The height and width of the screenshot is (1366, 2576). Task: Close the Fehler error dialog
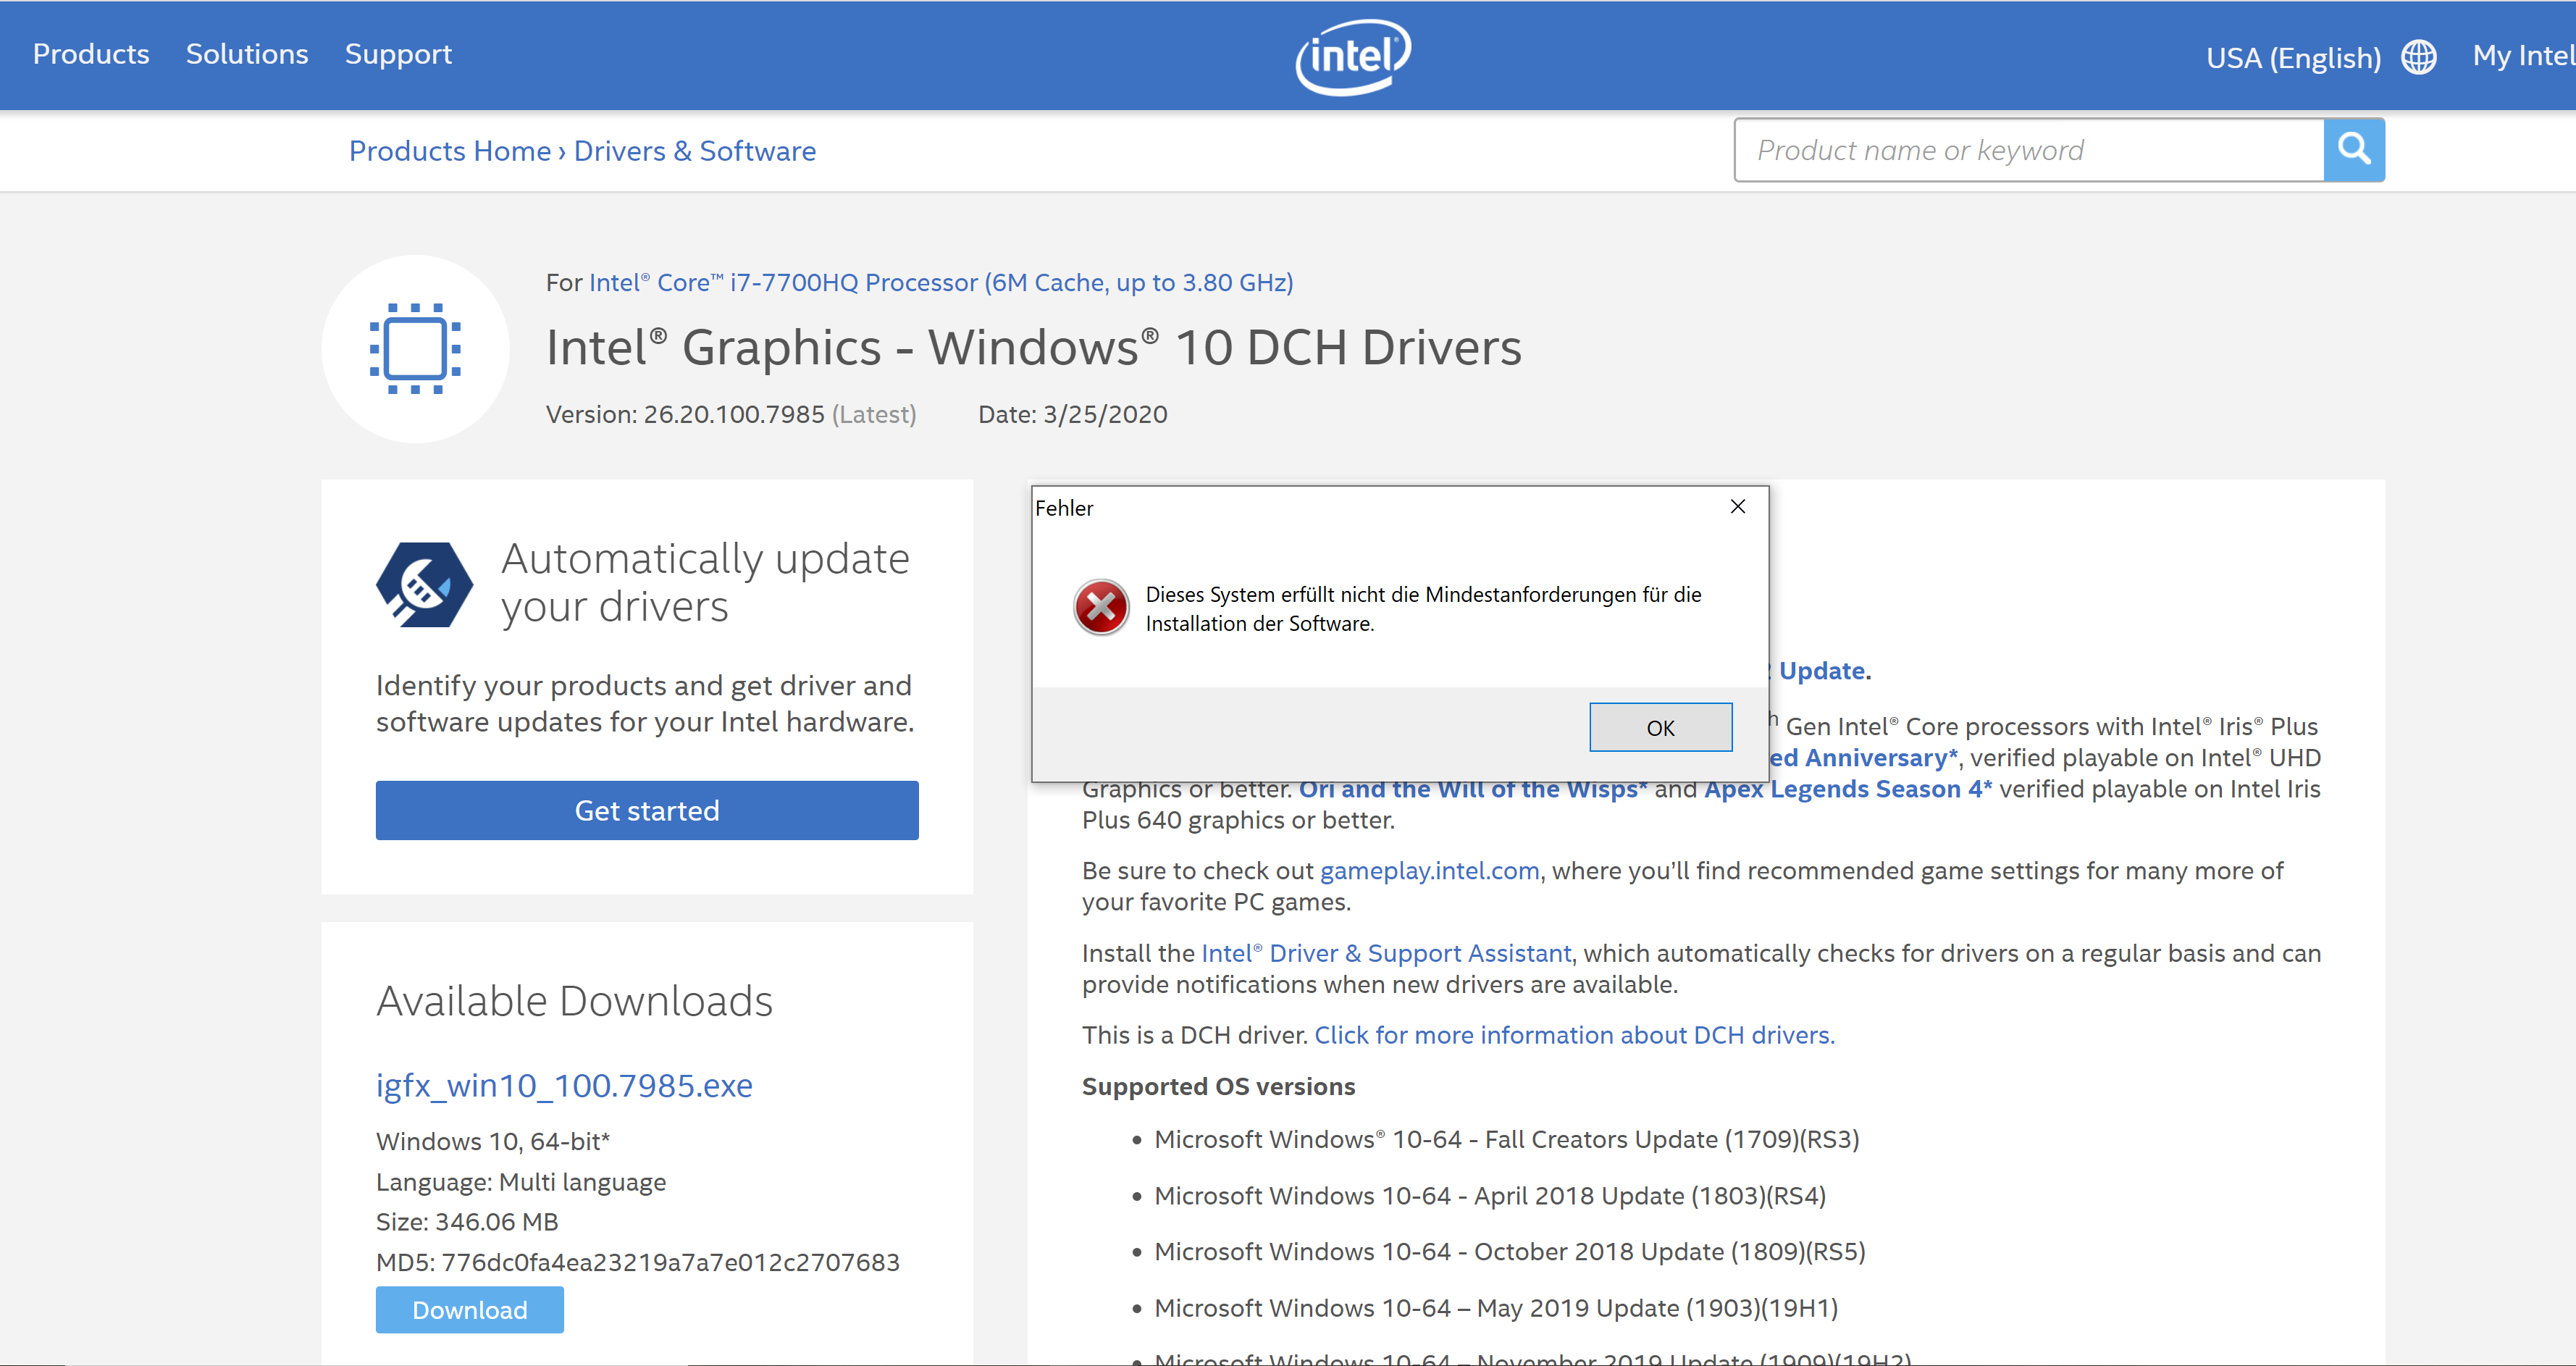click(1737, 507)
